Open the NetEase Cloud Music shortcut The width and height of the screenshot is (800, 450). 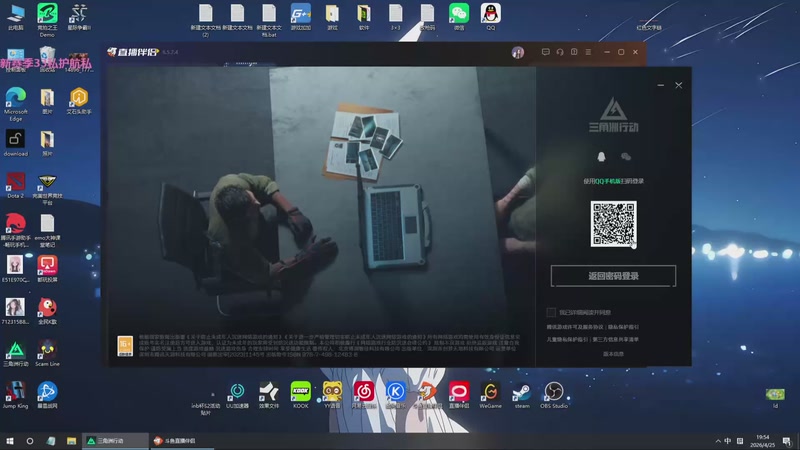[x=364, y=395]
